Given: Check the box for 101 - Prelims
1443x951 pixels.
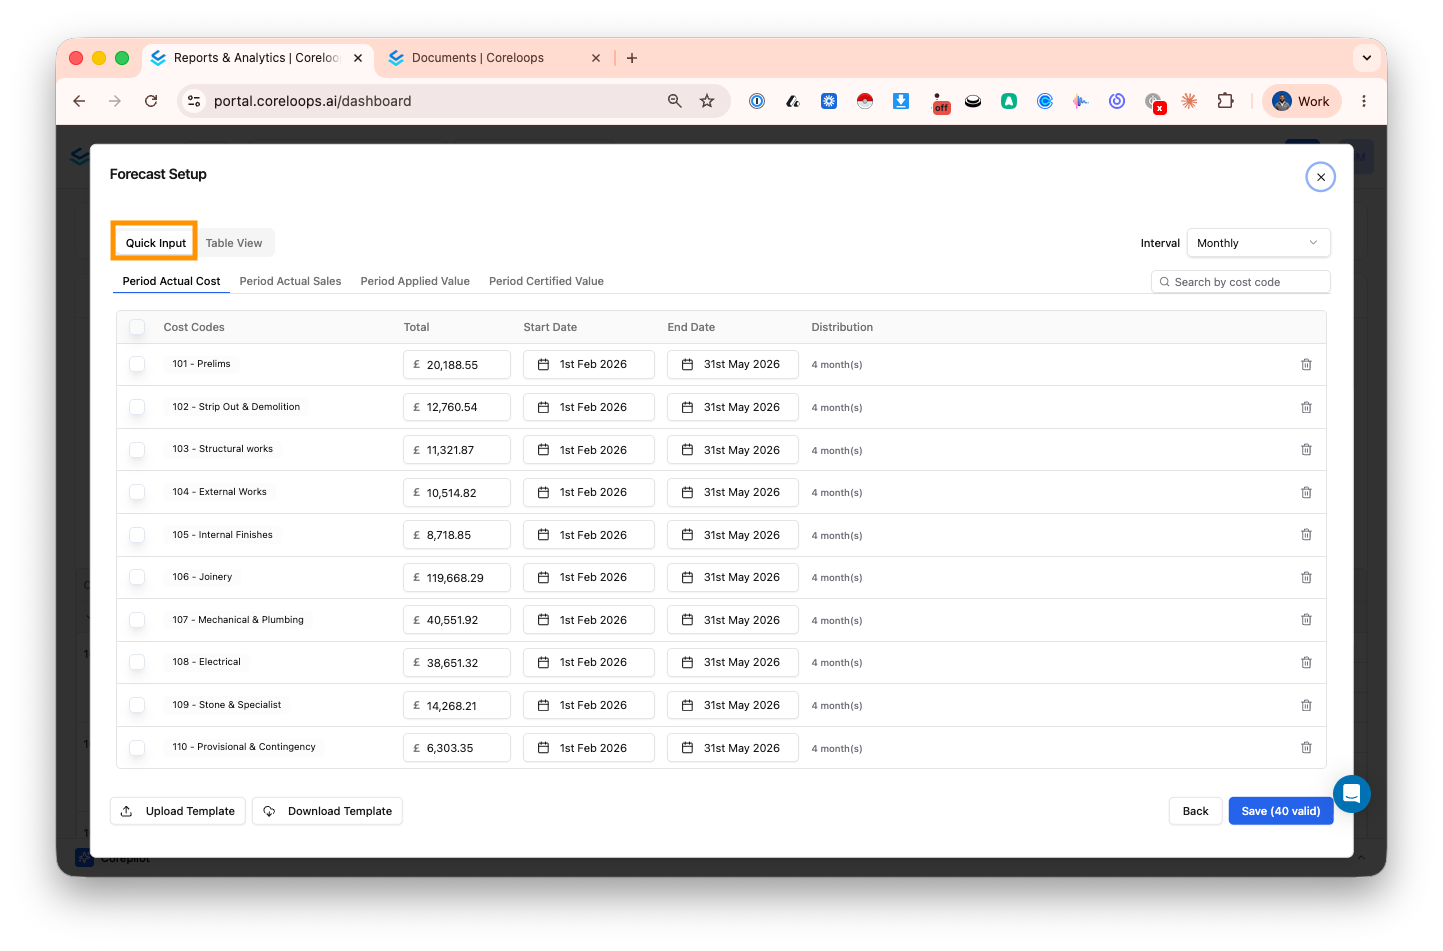Looking at the screenshot, I should (x=137, y=365).
